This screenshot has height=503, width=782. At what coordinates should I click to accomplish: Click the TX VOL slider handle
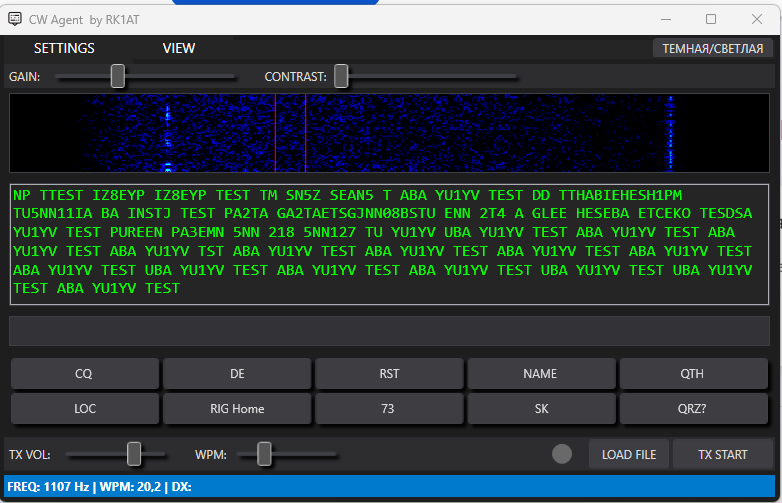tap(134, 454)
